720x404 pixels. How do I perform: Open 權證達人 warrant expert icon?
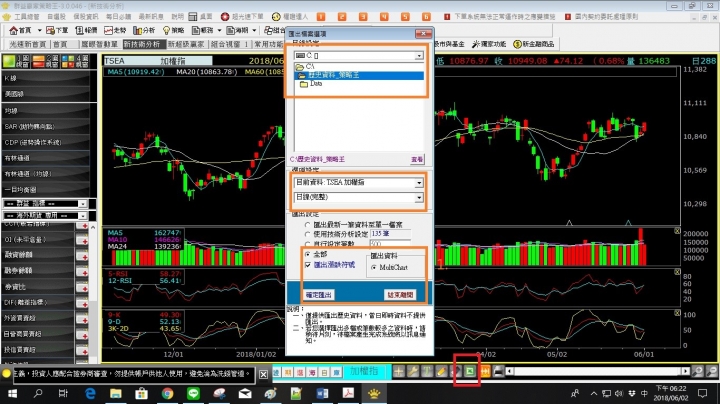tap(290, 17)
